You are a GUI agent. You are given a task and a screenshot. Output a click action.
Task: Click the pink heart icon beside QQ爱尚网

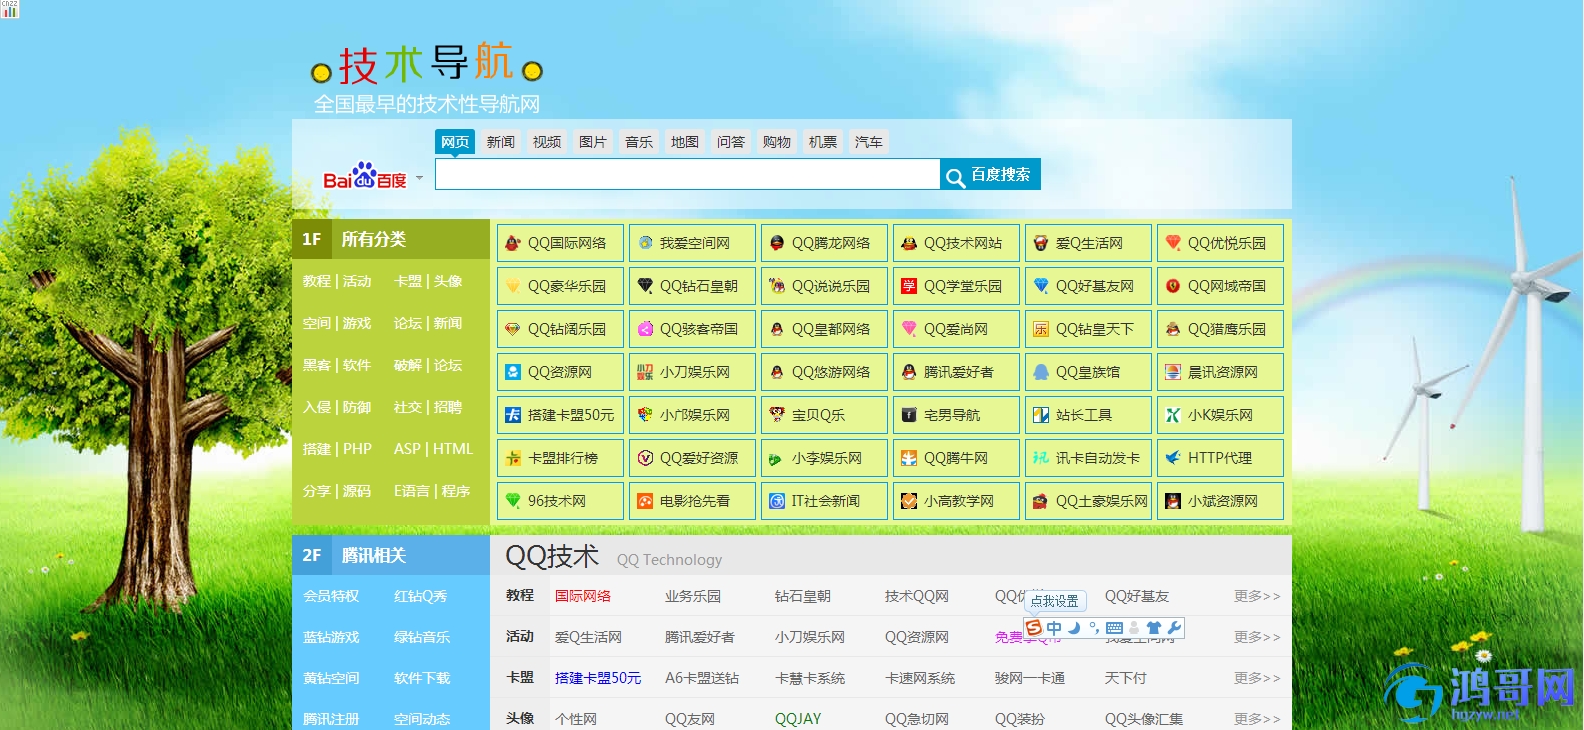[909, 329]
